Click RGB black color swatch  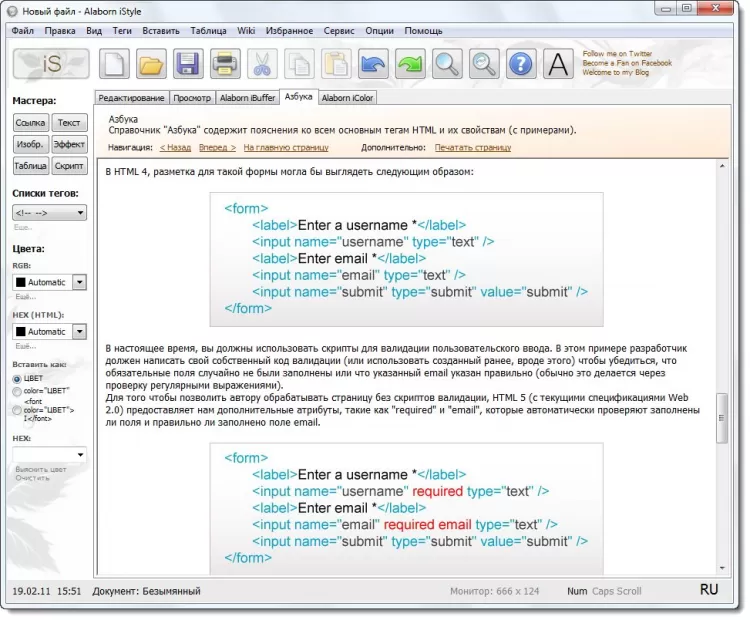tap(21, 282)
